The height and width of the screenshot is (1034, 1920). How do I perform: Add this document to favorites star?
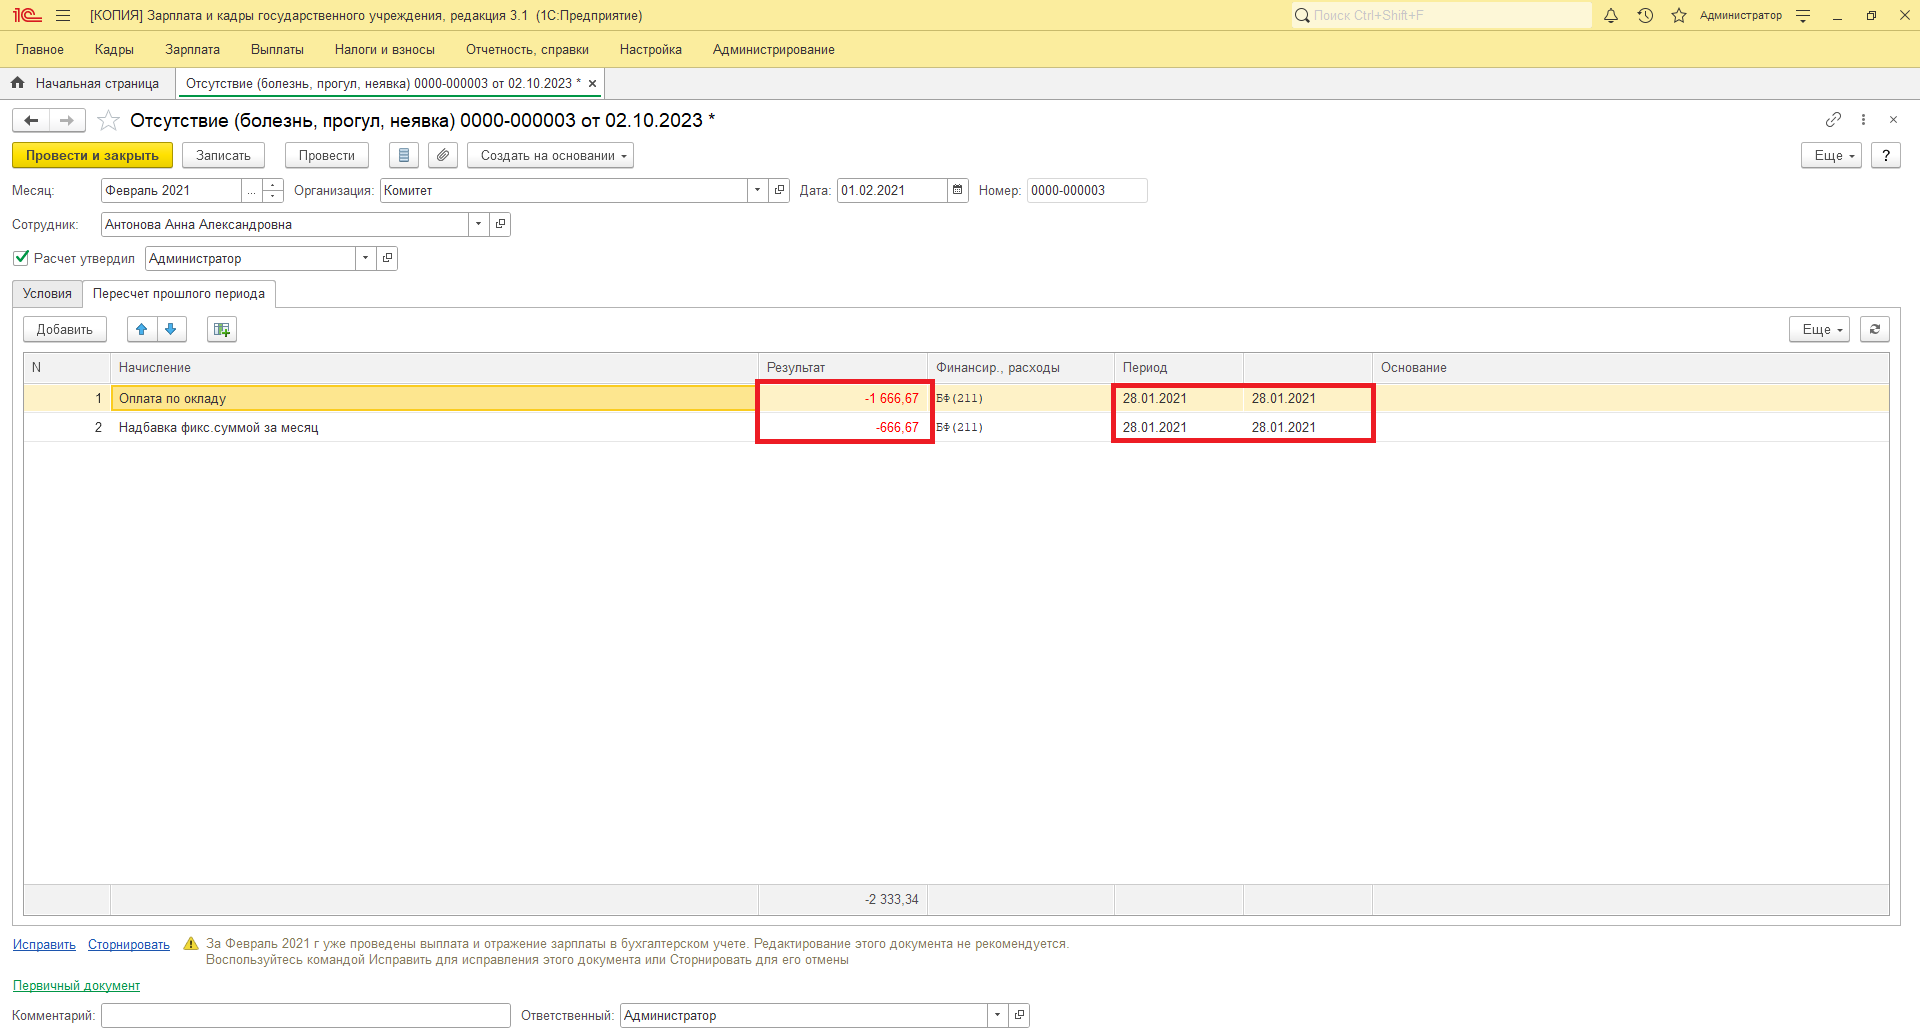click(109, 121)
